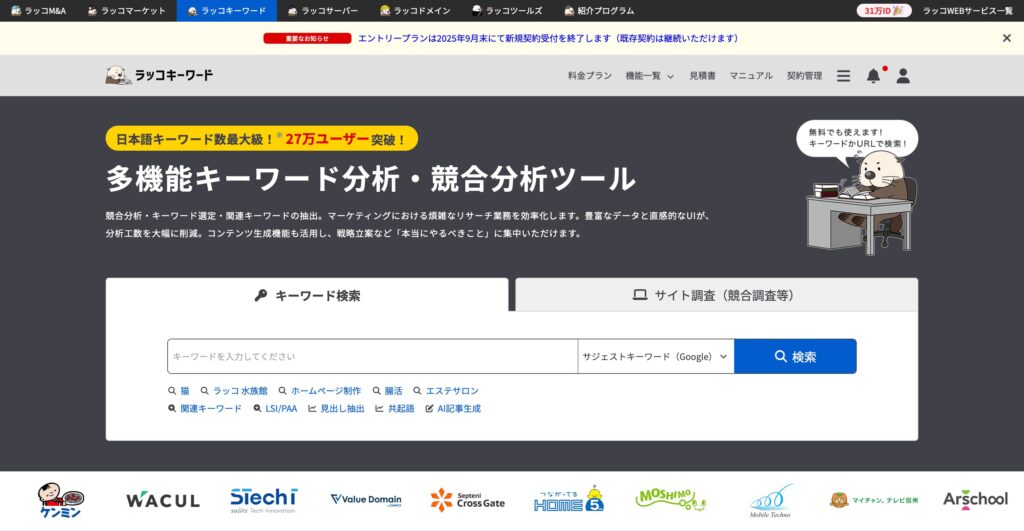Click the MOSHIMO sponsor logo
This screenshot has width=1024, height=531.
coord(670,498)
